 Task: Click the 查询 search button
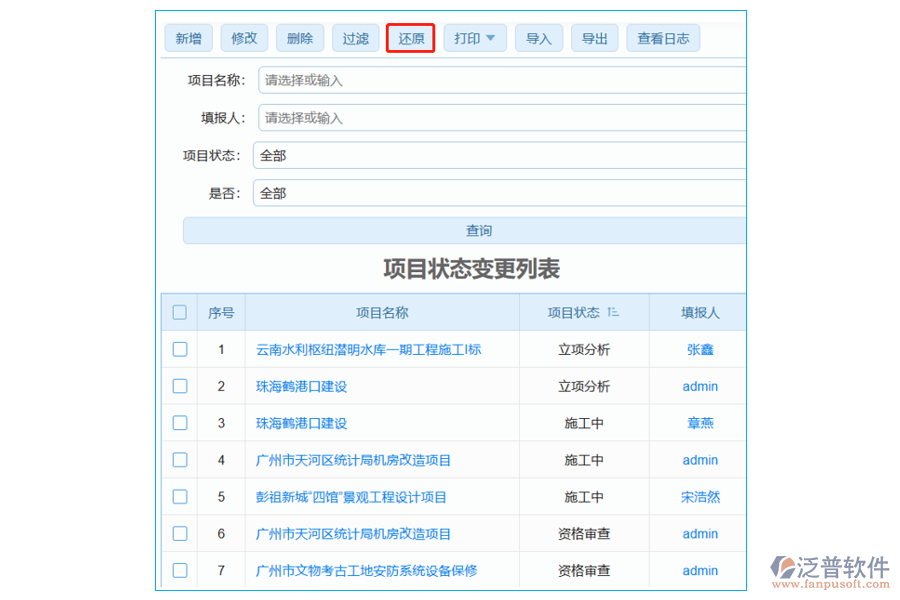[480, 229]
